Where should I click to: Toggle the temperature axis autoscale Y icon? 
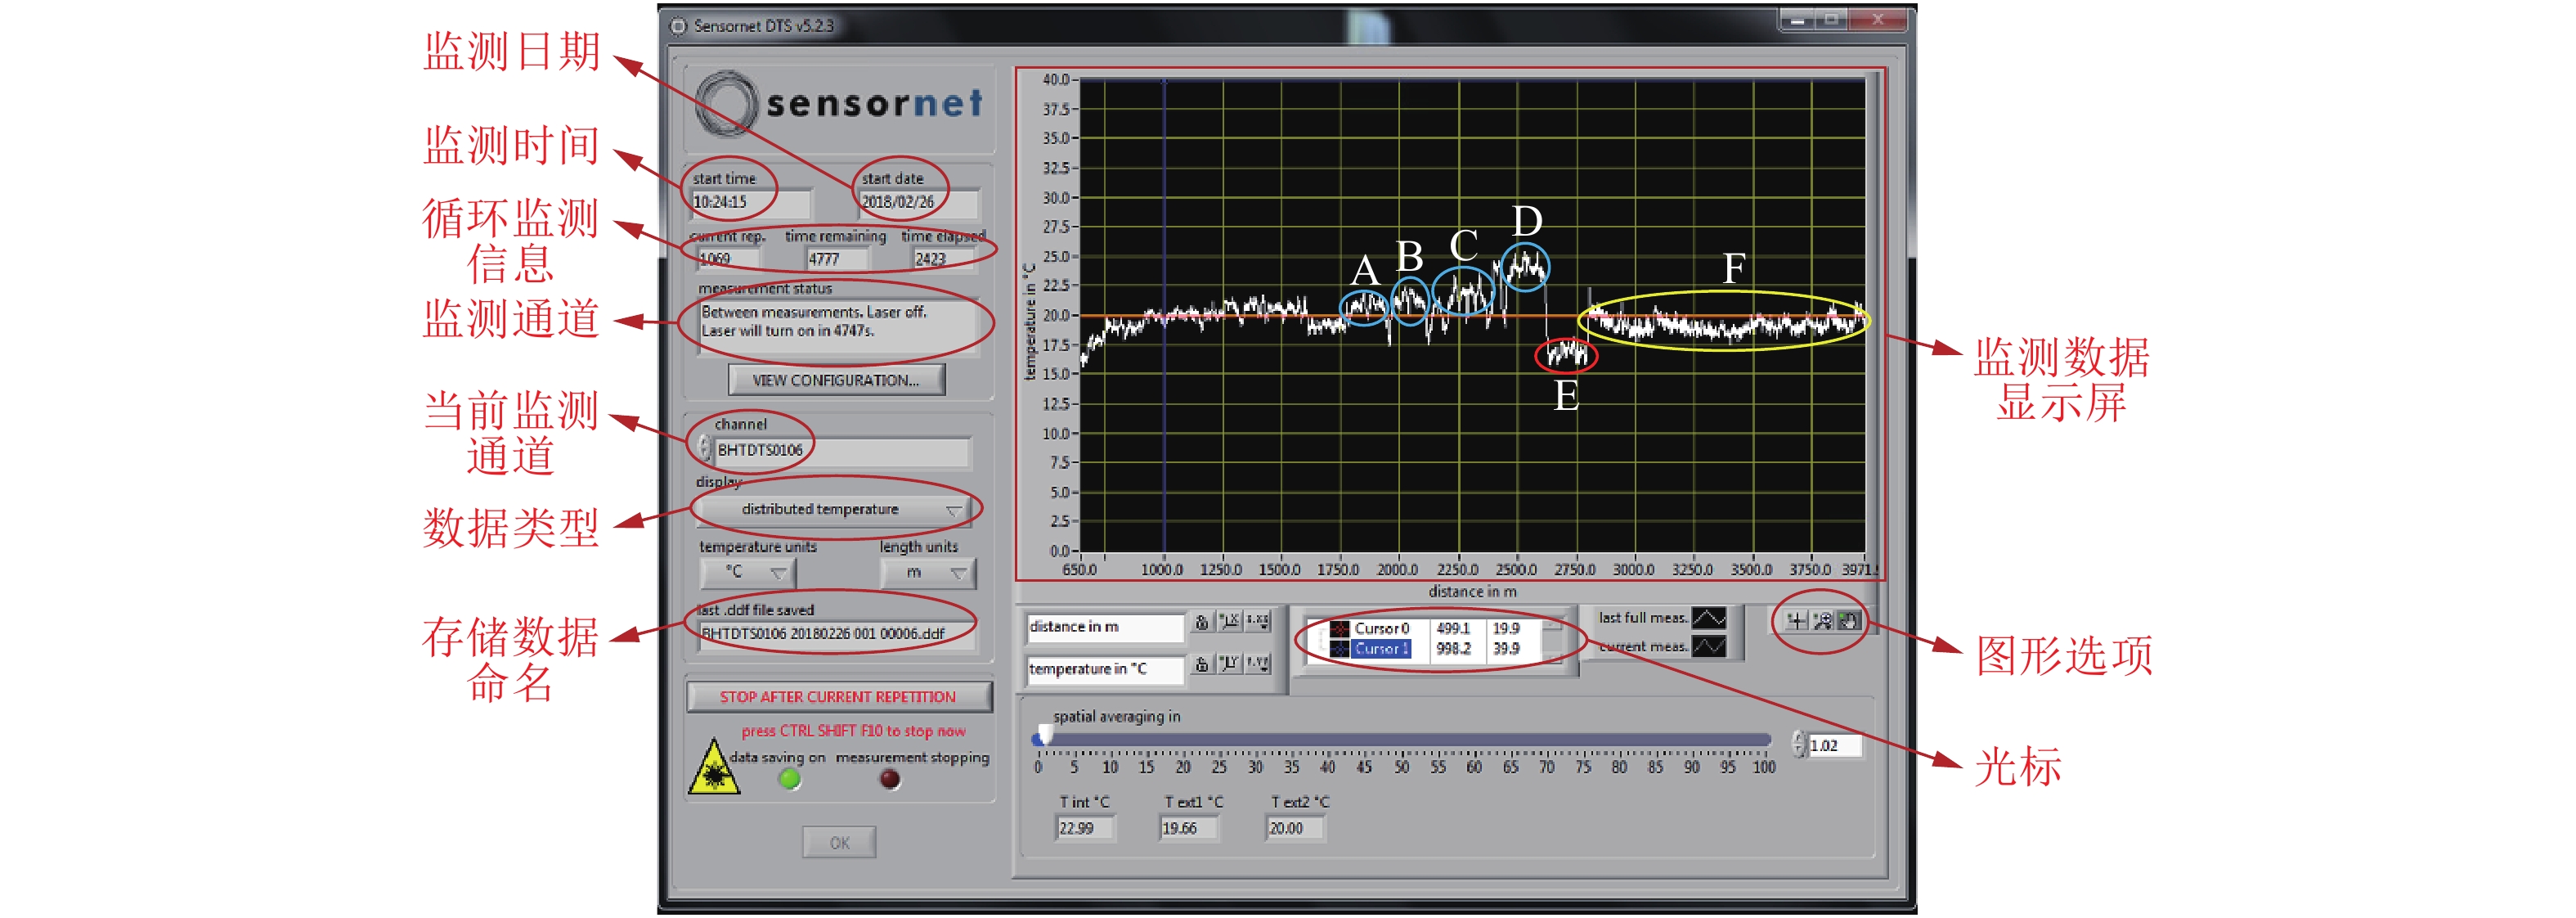1230,664
